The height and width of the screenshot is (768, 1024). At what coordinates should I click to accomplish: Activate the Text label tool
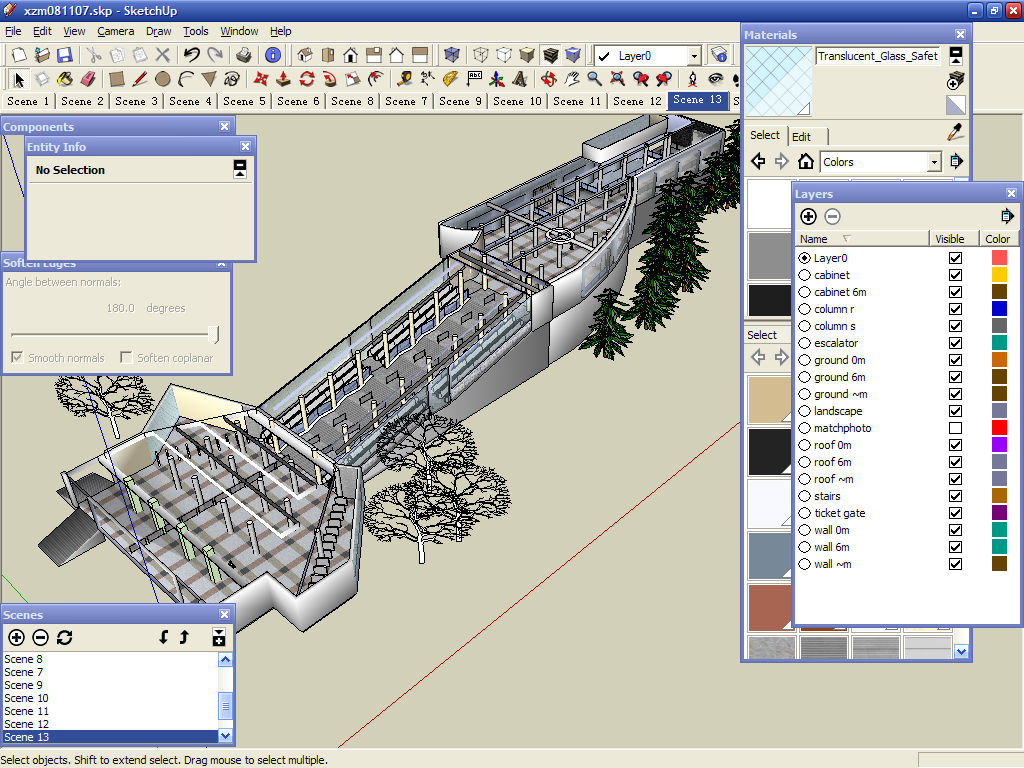[x=474, y=80]
